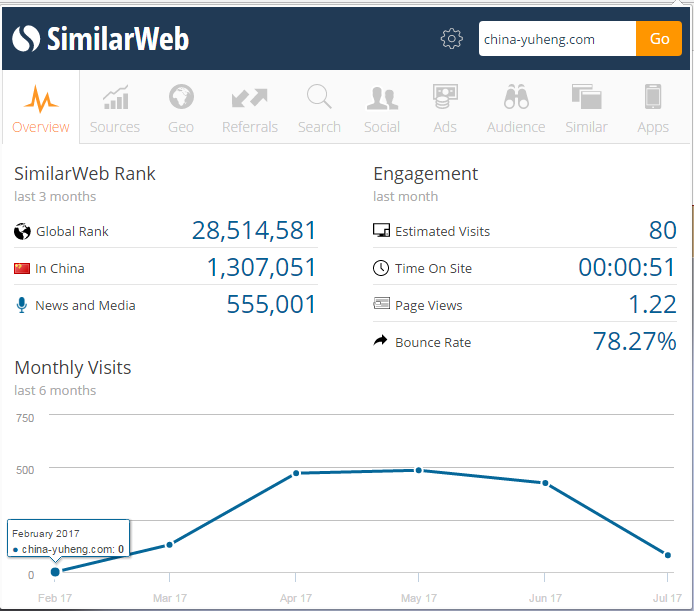This screenshot has width=694, height=611.
Task: Click the Global Rank value 28,514,581
Action: coord(254,231)
